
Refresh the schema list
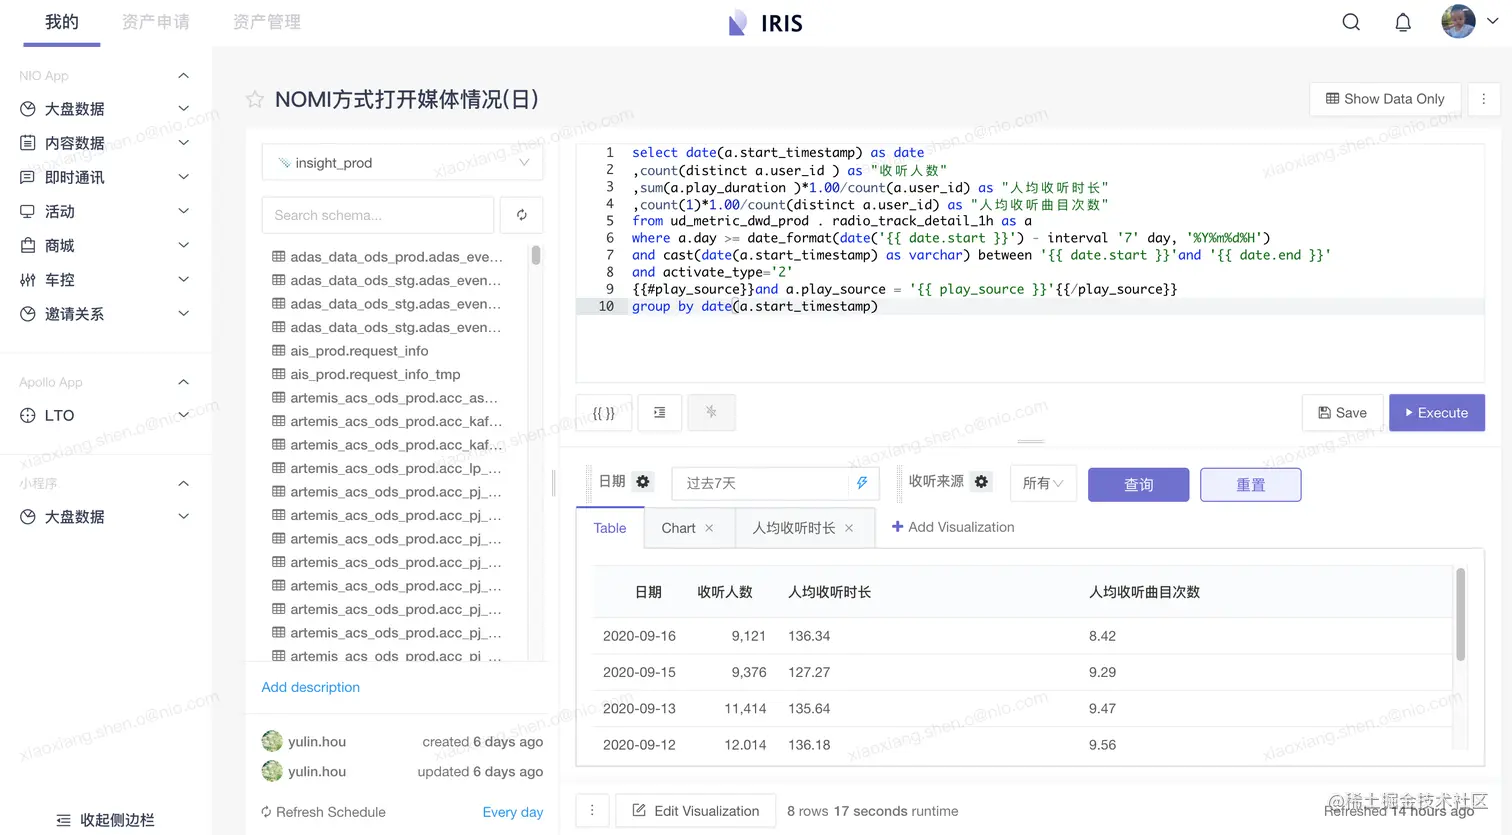(x=522, y=215)
